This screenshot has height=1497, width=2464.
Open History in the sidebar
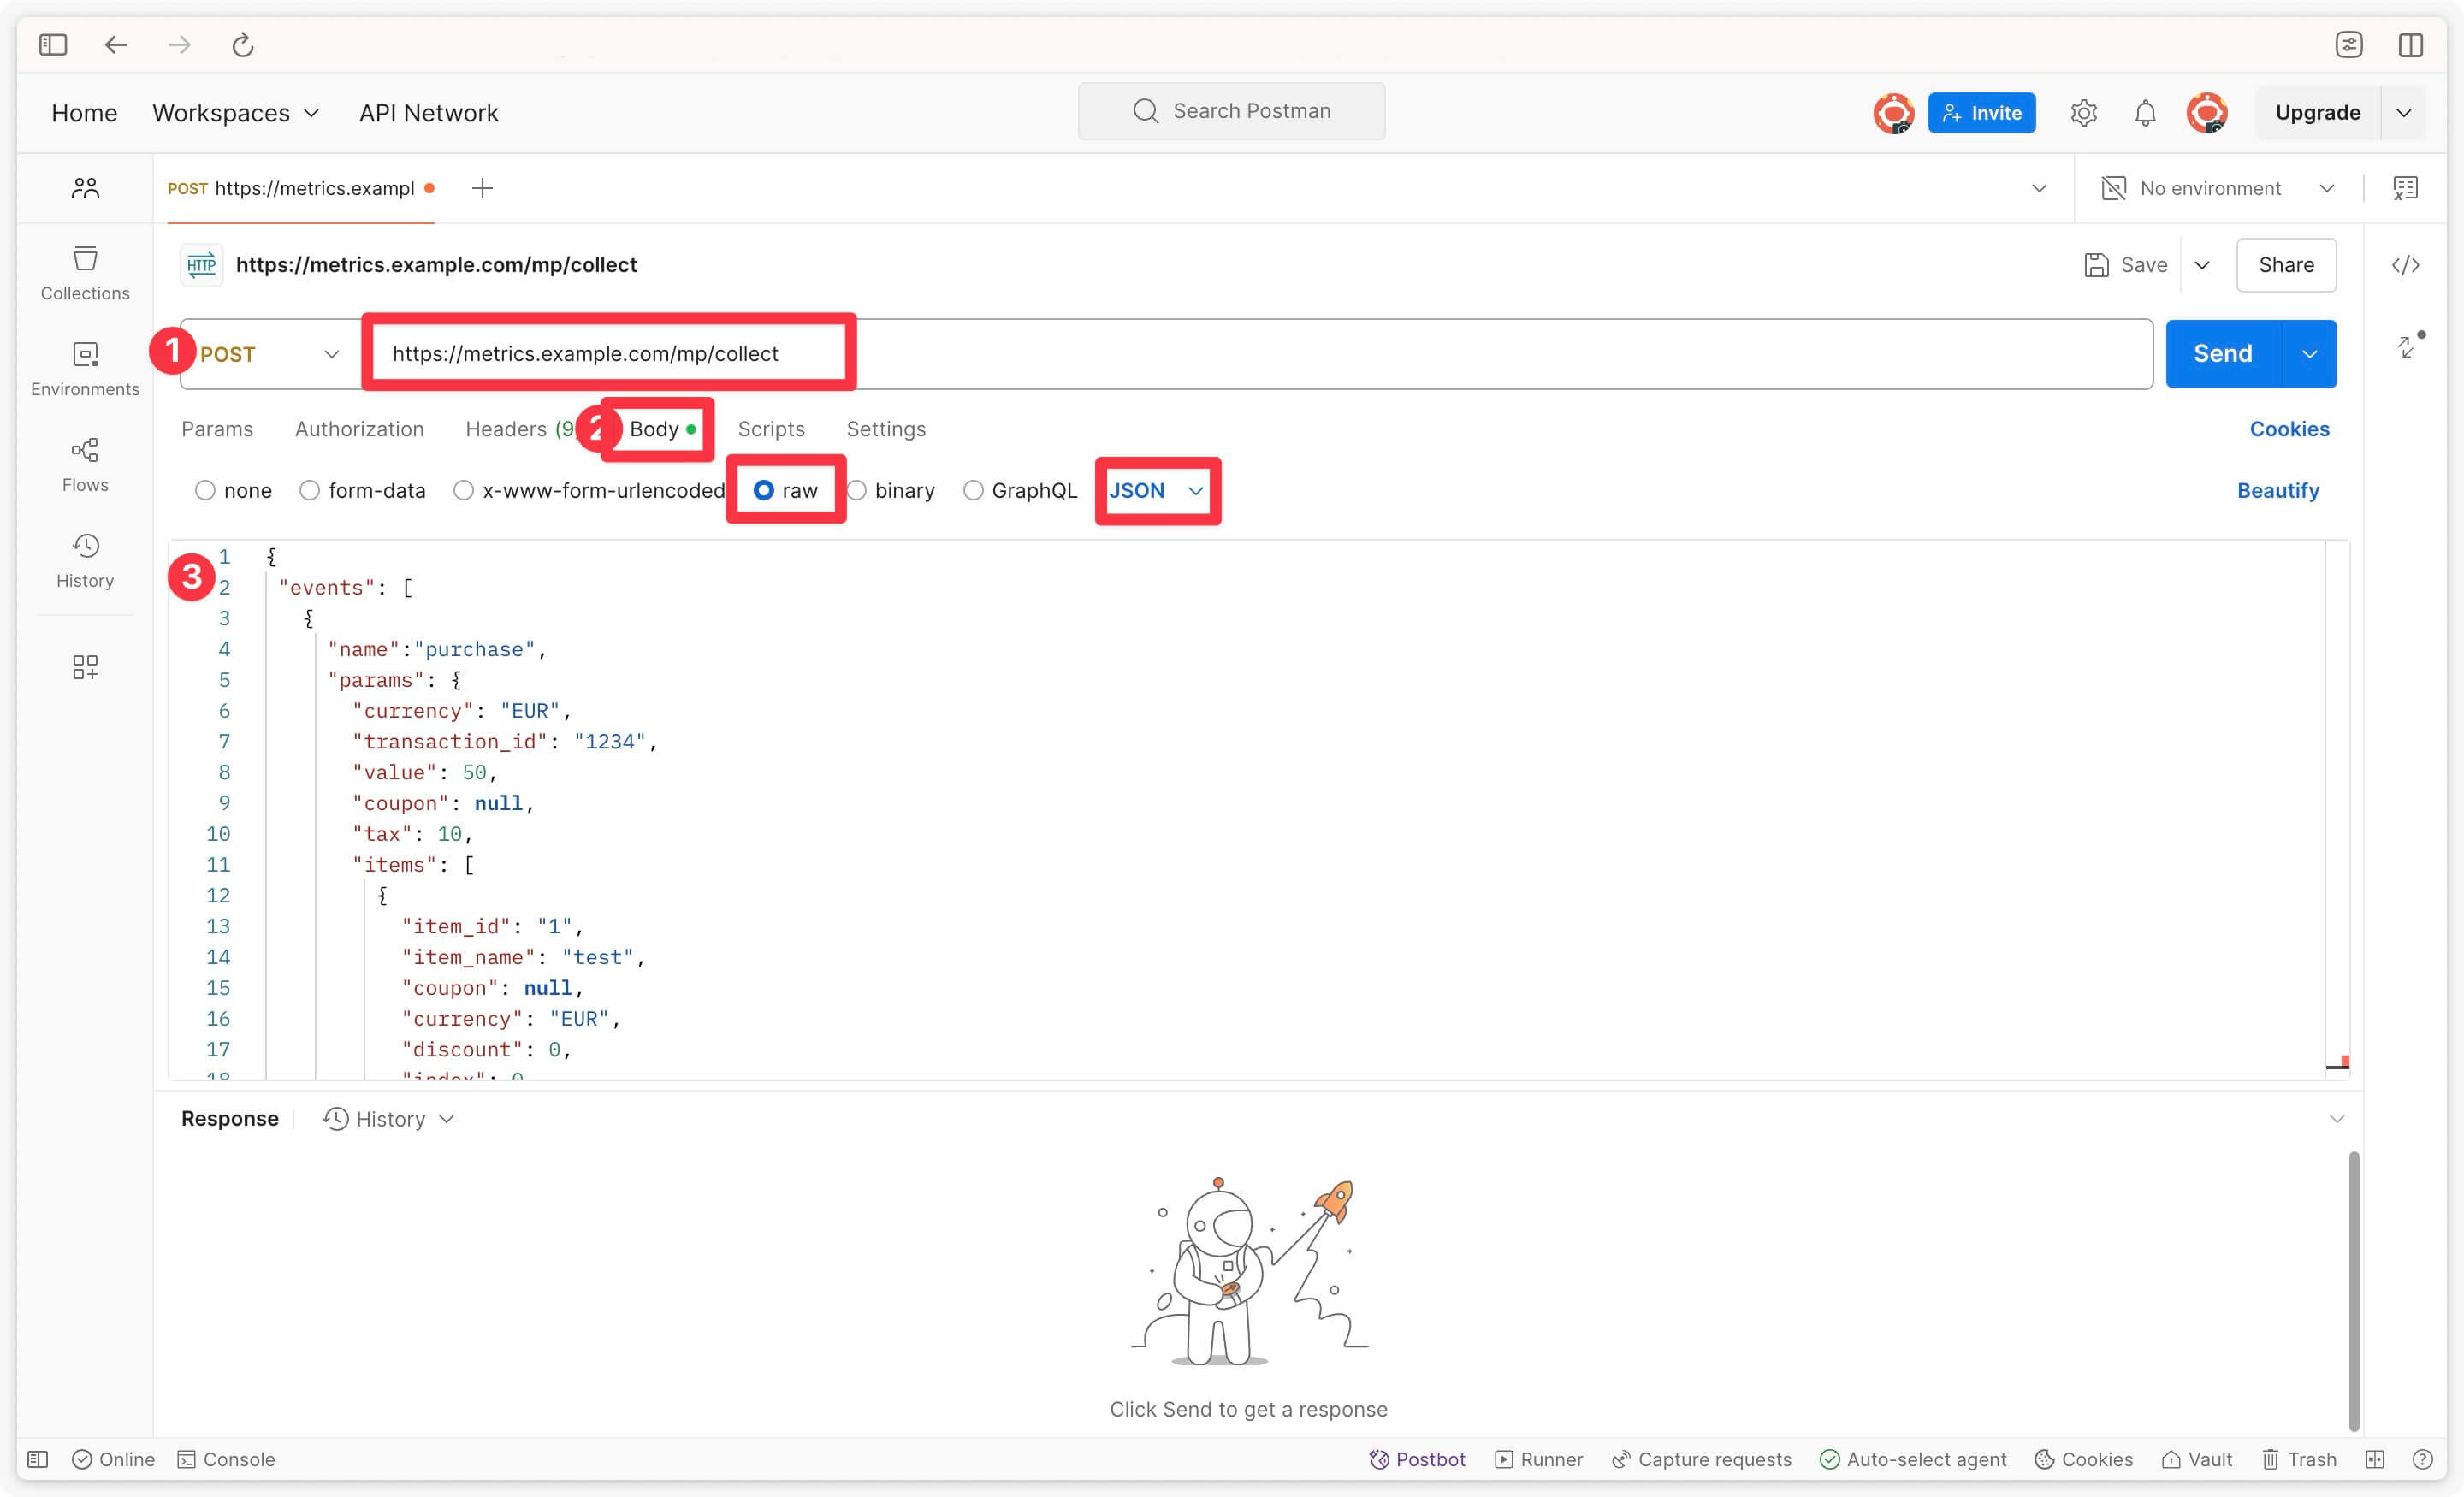coord(85,561)
